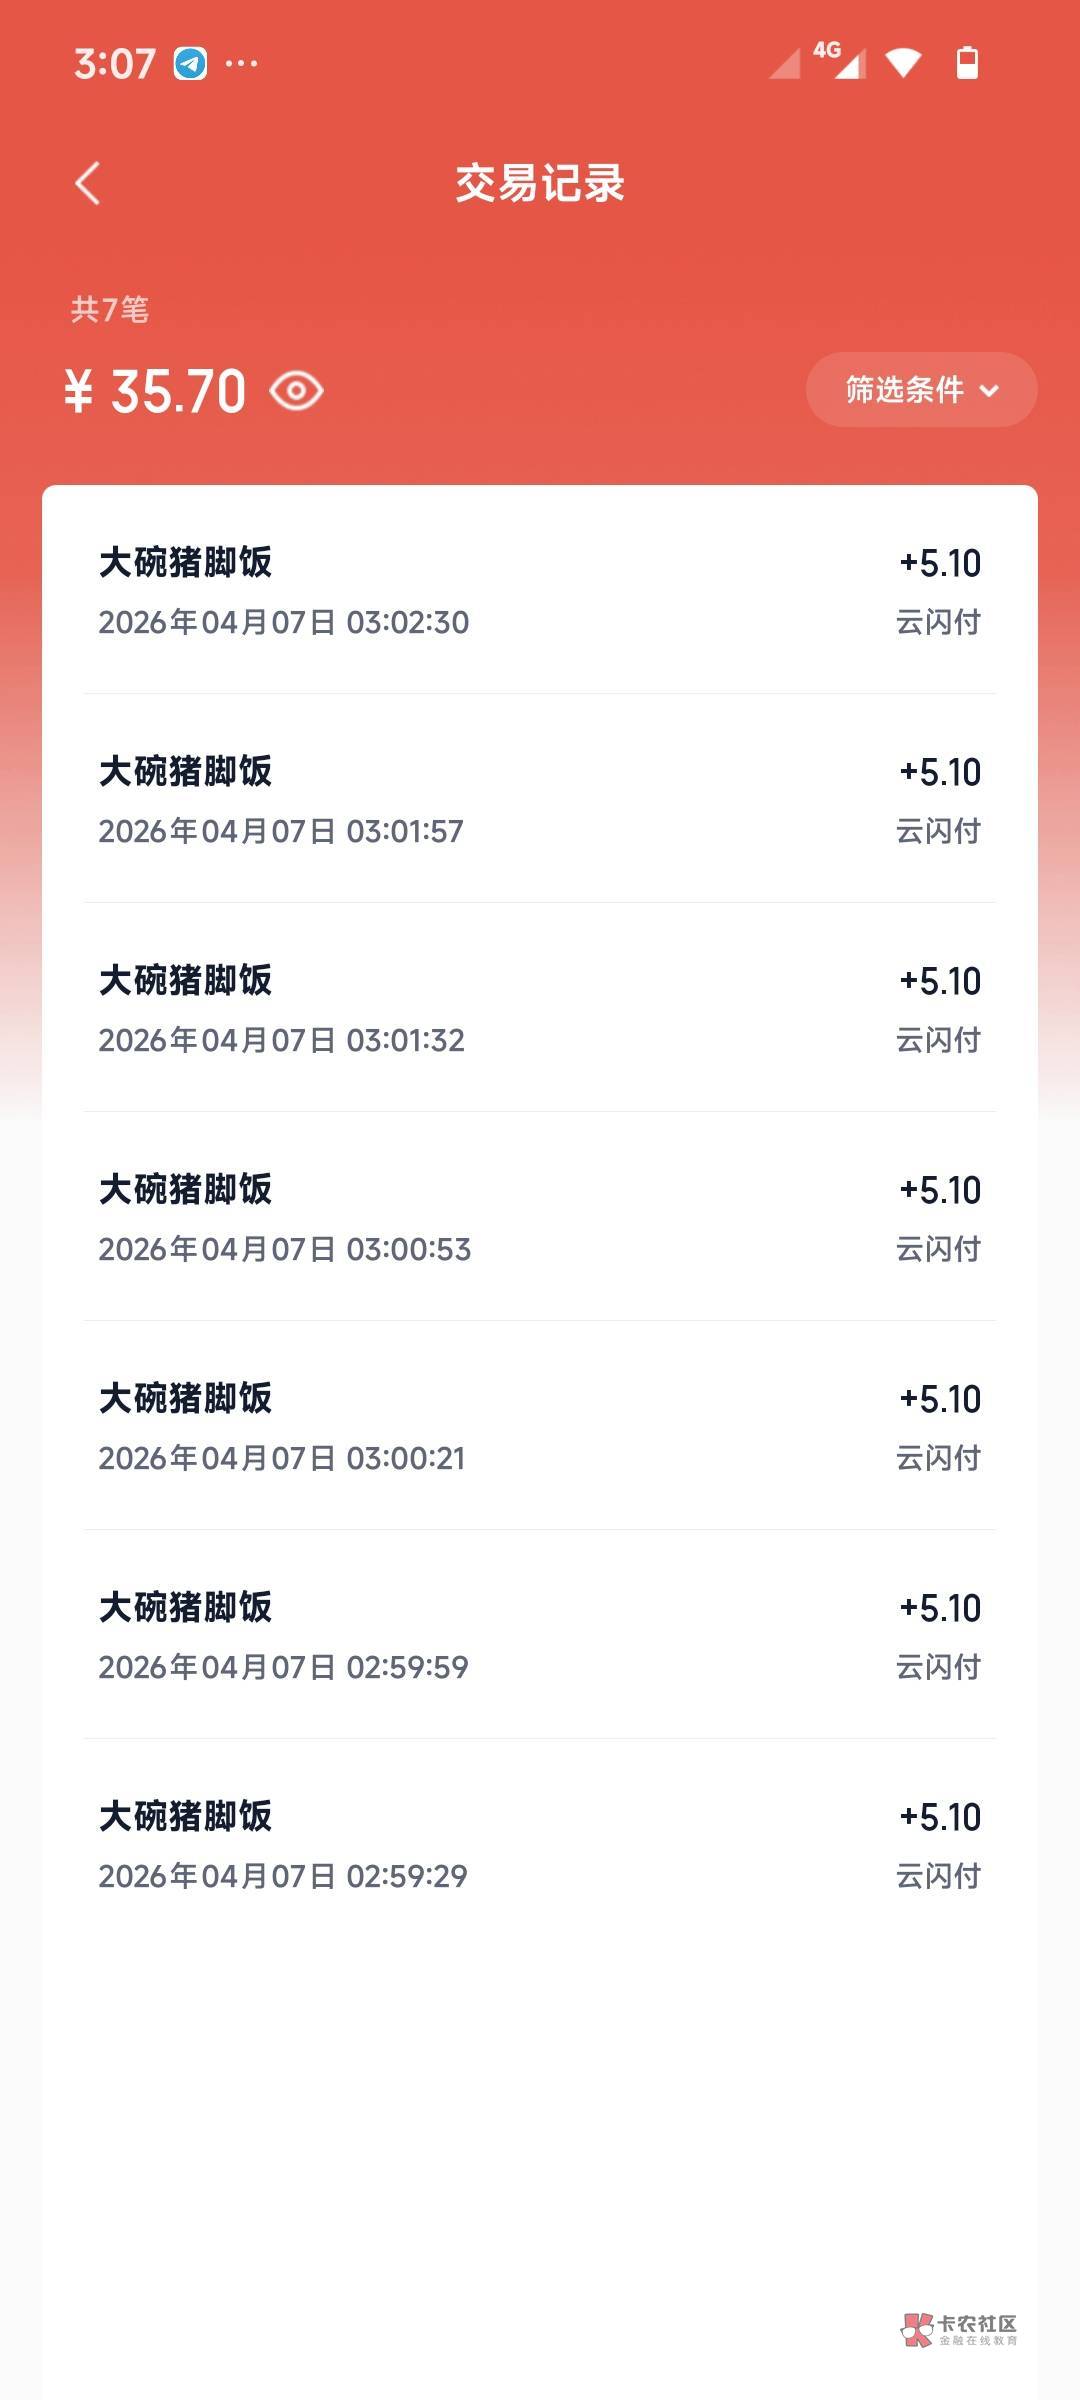Tap the back arrow icon
Image resolution: width=1080 pixels, height=2400 pixels.
pos(88,183)
